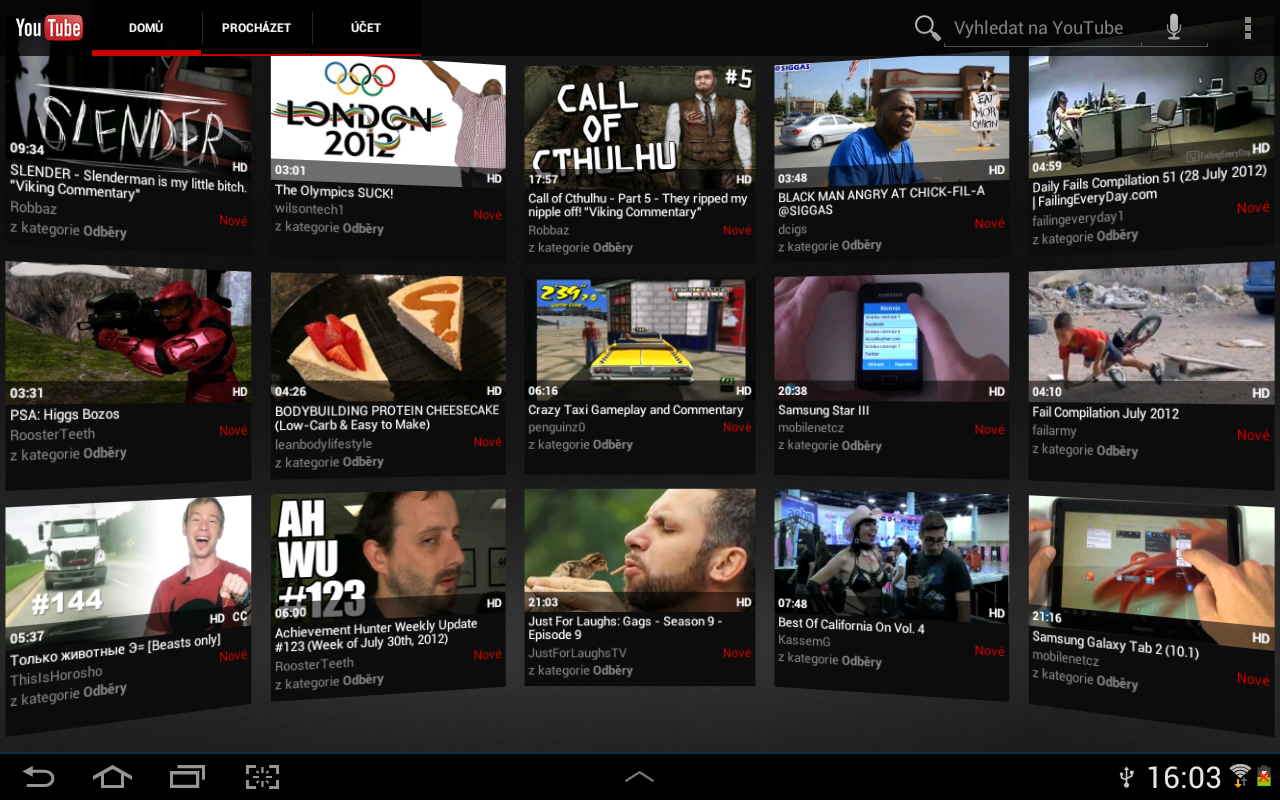The height and width of the screenshot is (800, 1280).
Task: Tap the voice search microphone icon
Action: pyautogui.click(x=1174, y=27)
